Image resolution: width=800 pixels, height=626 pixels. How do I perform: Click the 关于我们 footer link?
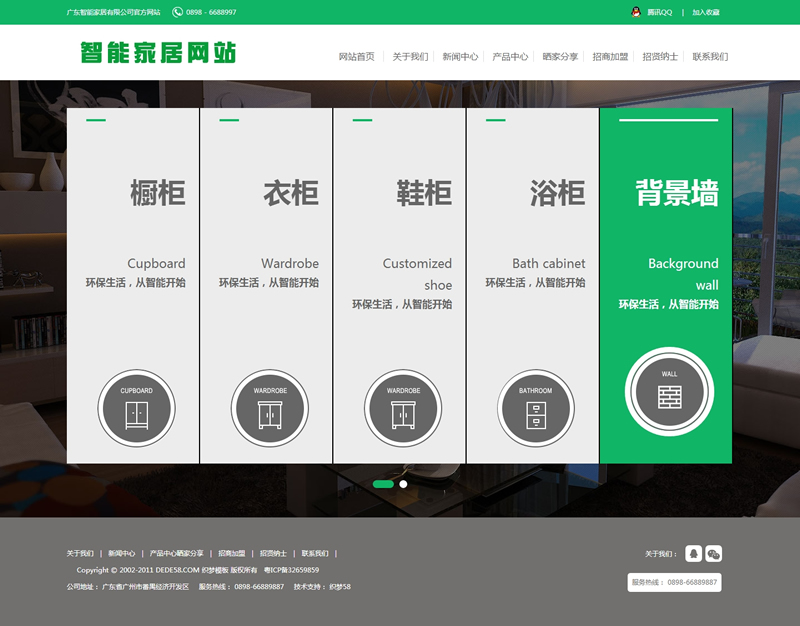[x=80, y=553]
